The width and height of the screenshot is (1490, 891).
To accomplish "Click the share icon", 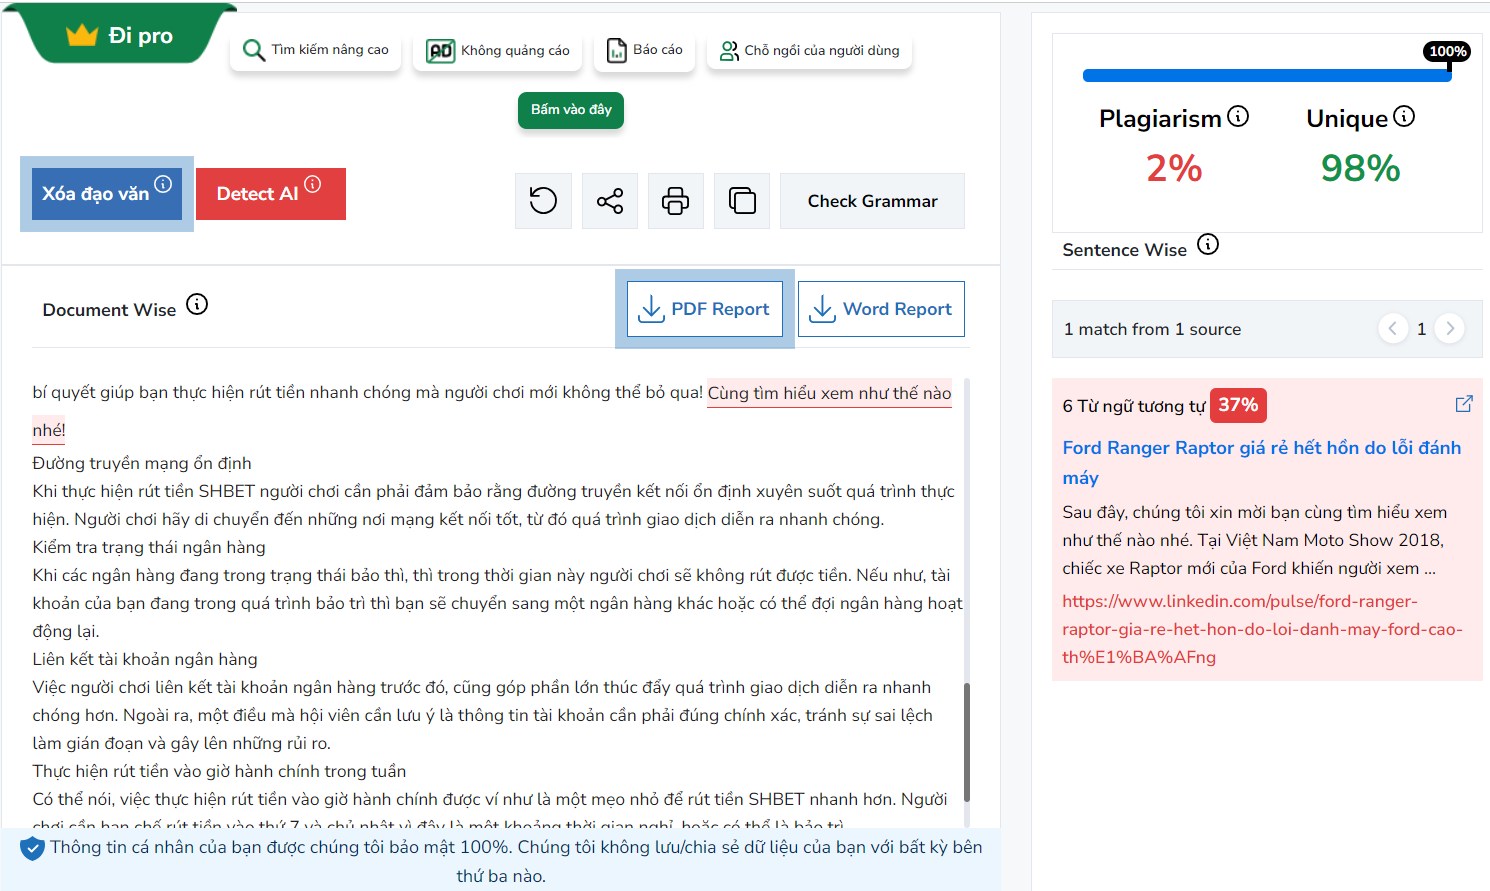I will 610,201.
